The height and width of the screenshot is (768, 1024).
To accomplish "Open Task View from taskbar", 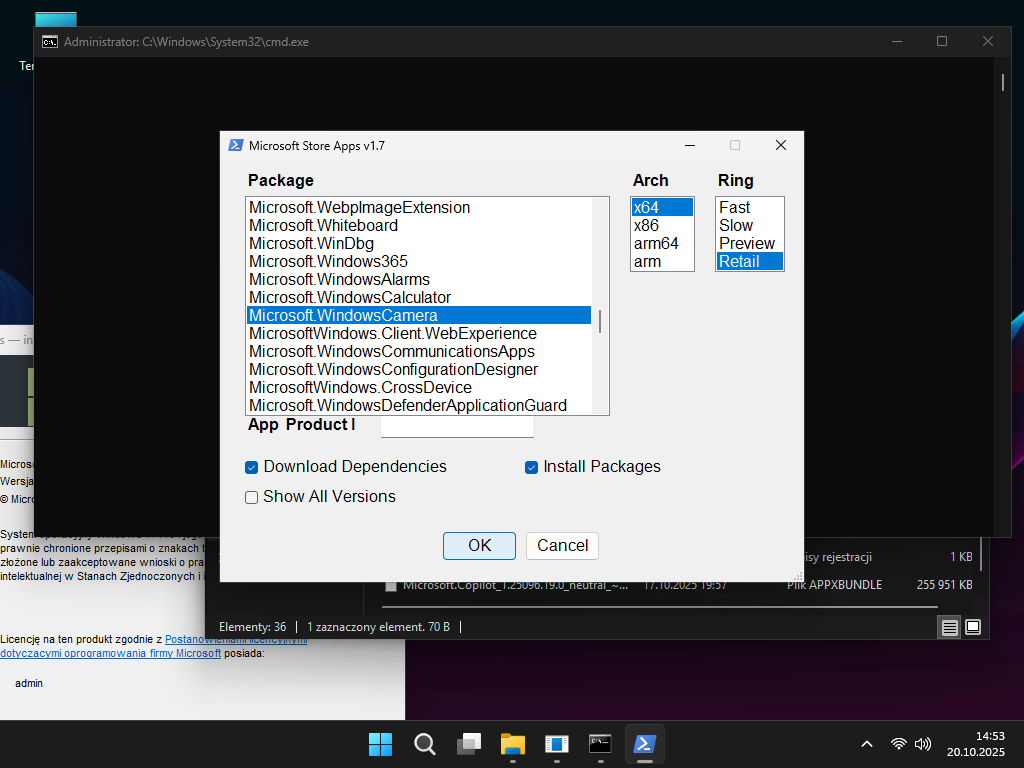I will [x=469, y=744].
